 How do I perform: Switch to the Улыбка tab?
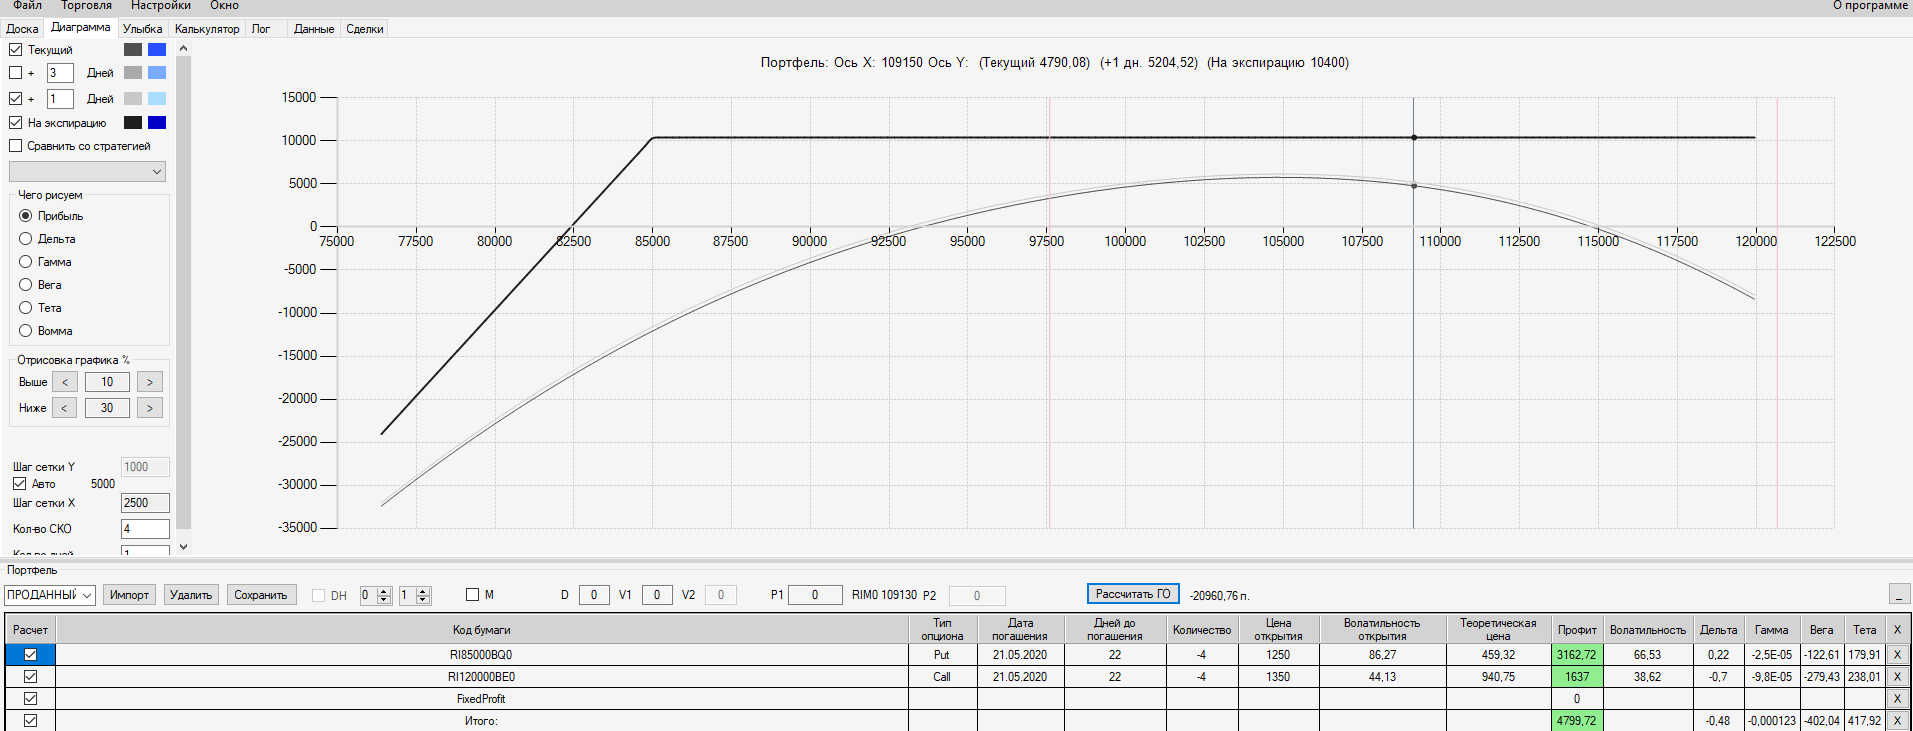[x=143, y=29]
